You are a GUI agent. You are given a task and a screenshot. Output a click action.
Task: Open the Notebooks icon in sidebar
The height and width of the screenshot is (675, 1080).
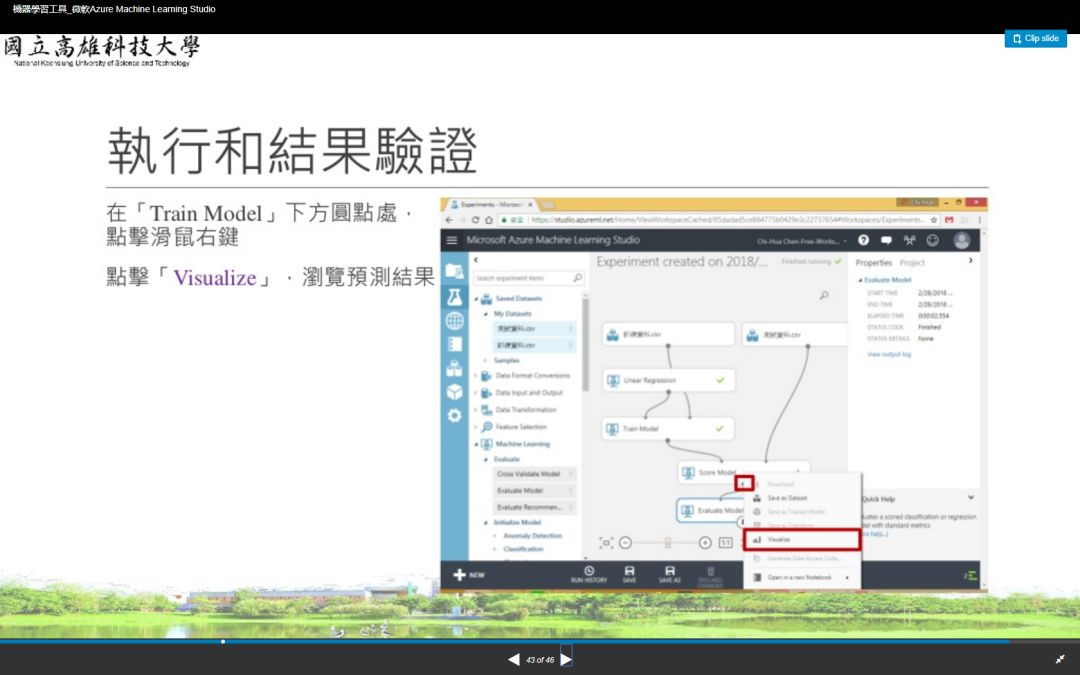(x=454, y=344)
